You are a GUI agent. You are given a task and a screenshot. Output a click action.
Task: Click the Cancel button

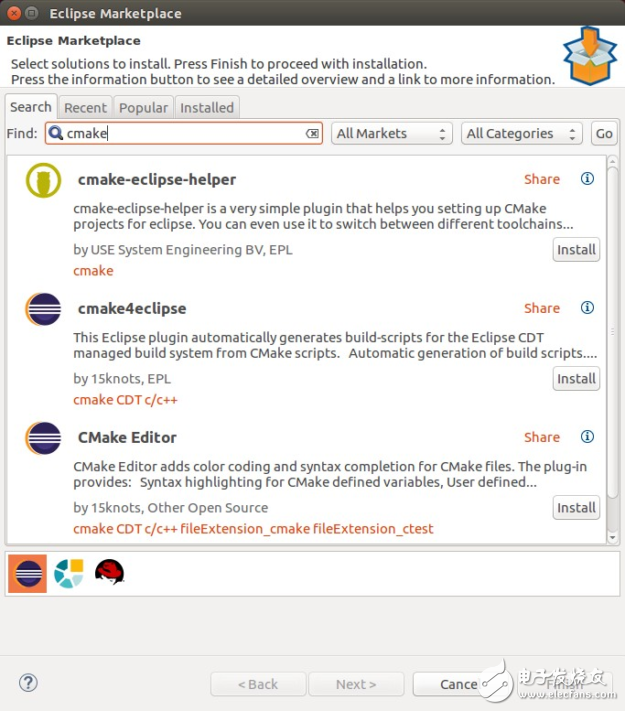(459, 684)
